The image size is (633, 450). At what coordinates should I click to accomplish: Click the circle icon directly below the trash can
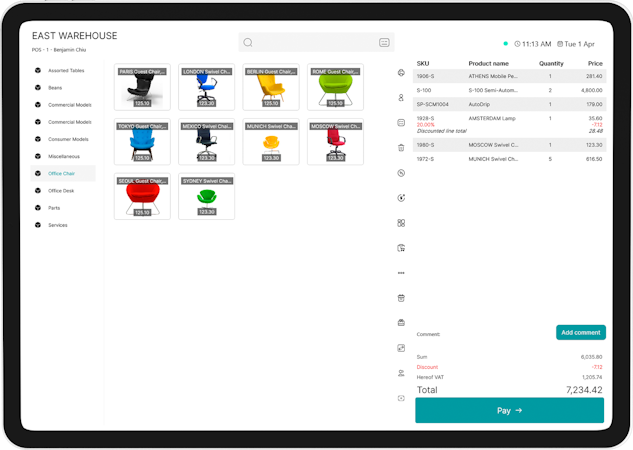click(x=401, y=173)
